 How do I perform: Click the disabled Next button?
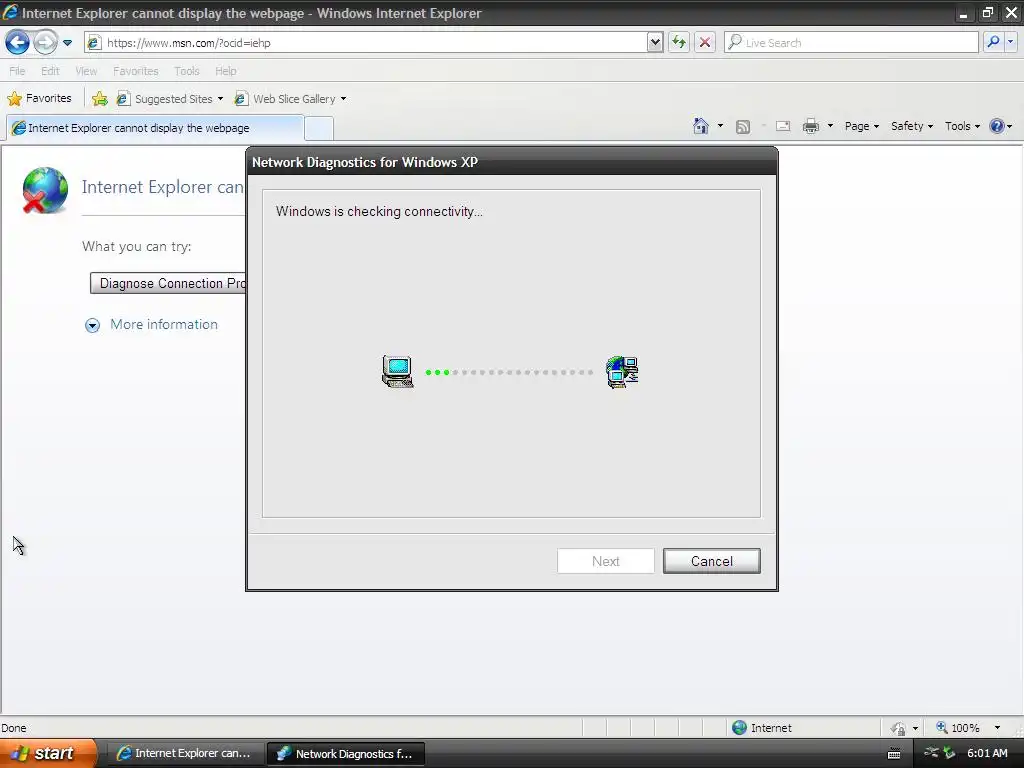point(605,561)
